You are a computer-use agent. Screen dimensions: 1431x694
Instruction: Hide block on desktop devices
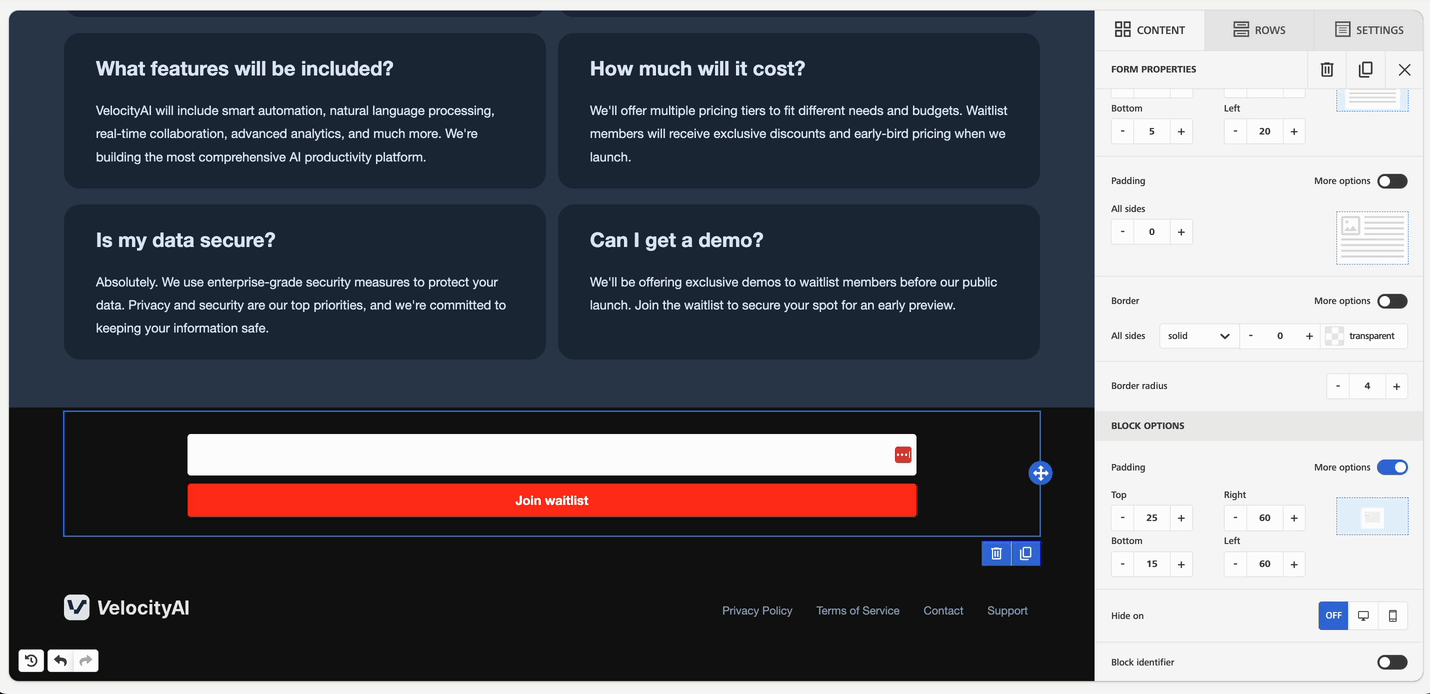pos(1363,616)
